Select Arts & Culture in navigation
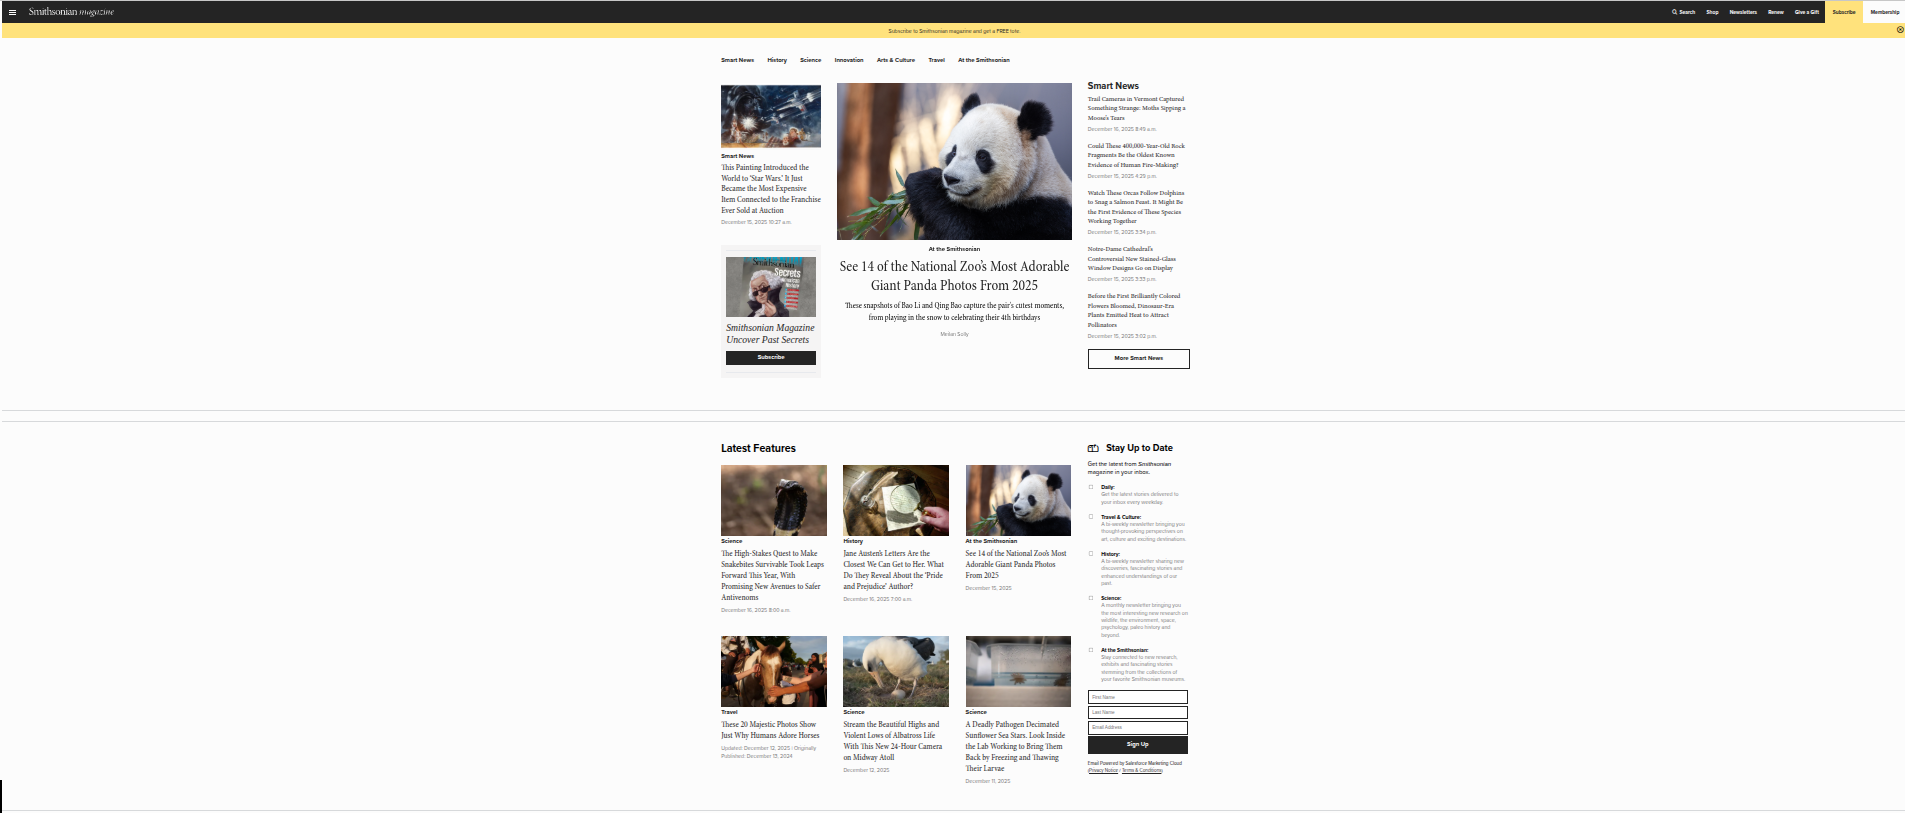This screenshot has width=1905, height=813. pos(895,60)
